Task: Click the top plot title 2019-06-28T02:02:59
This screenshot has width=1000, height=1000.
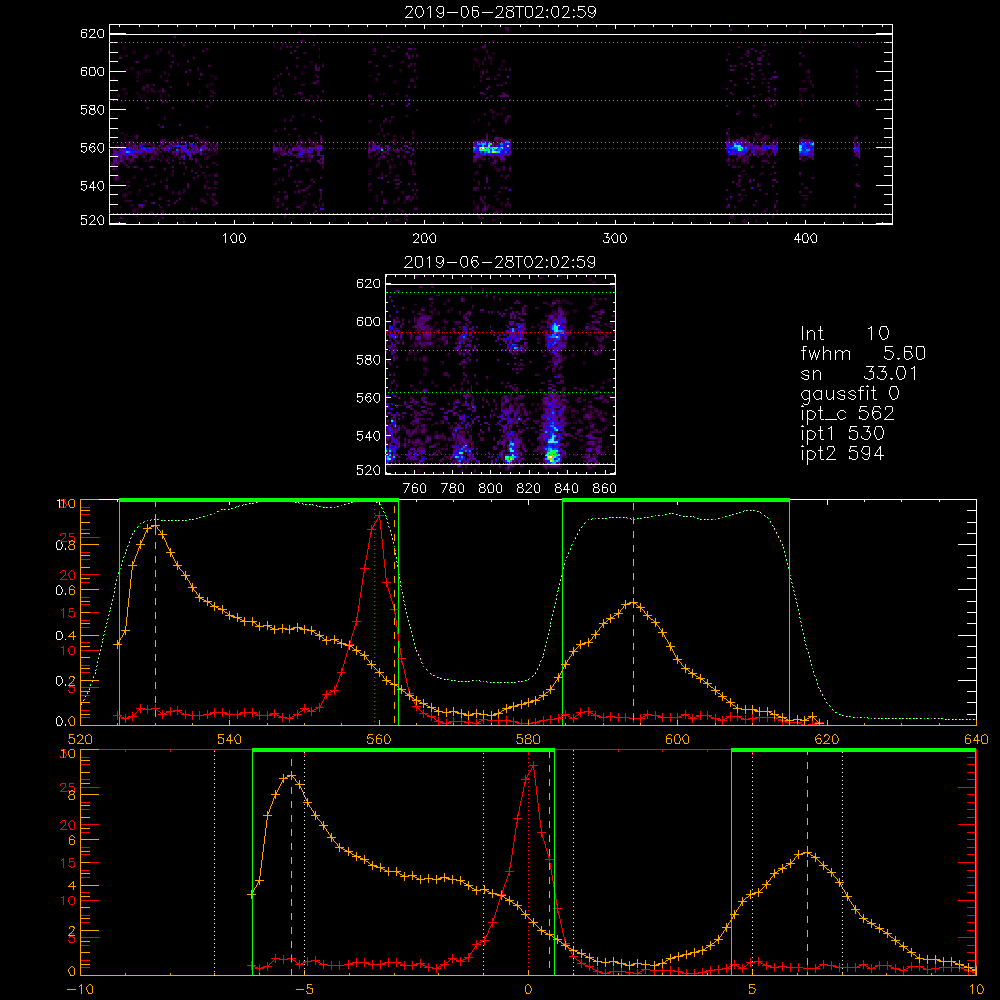Action: click(500, 12)
